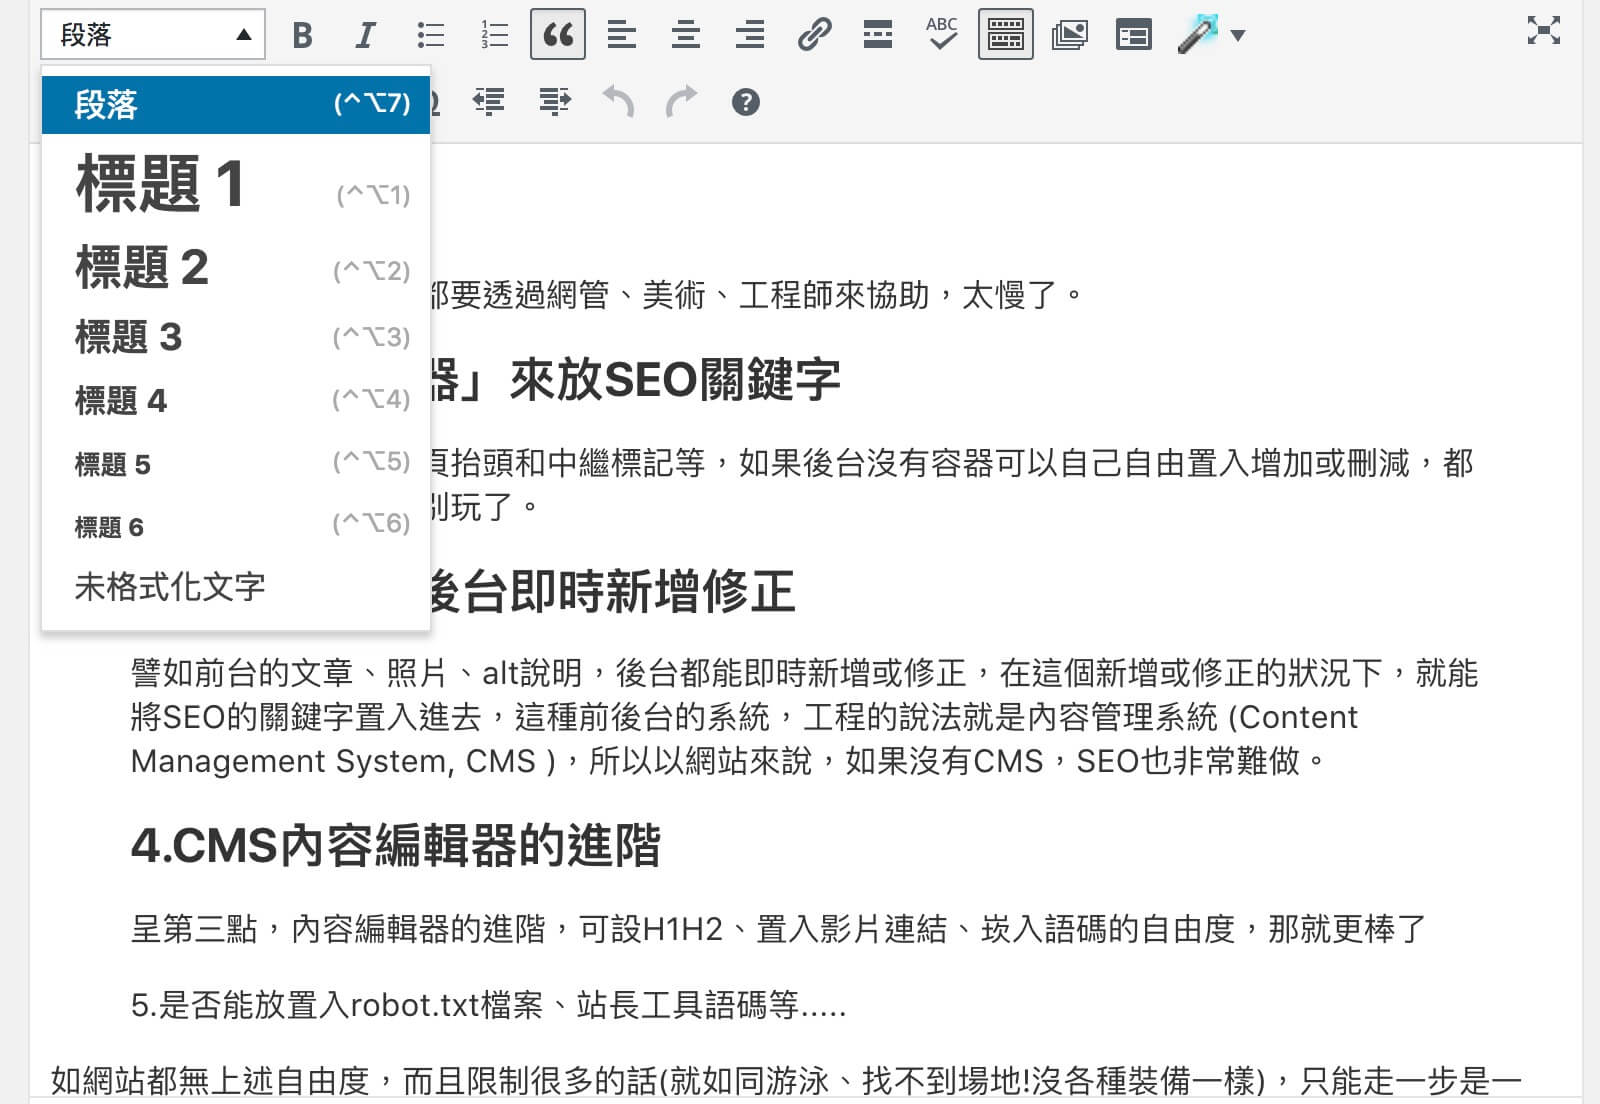Insert or edit link

click(x=814, y=36)
